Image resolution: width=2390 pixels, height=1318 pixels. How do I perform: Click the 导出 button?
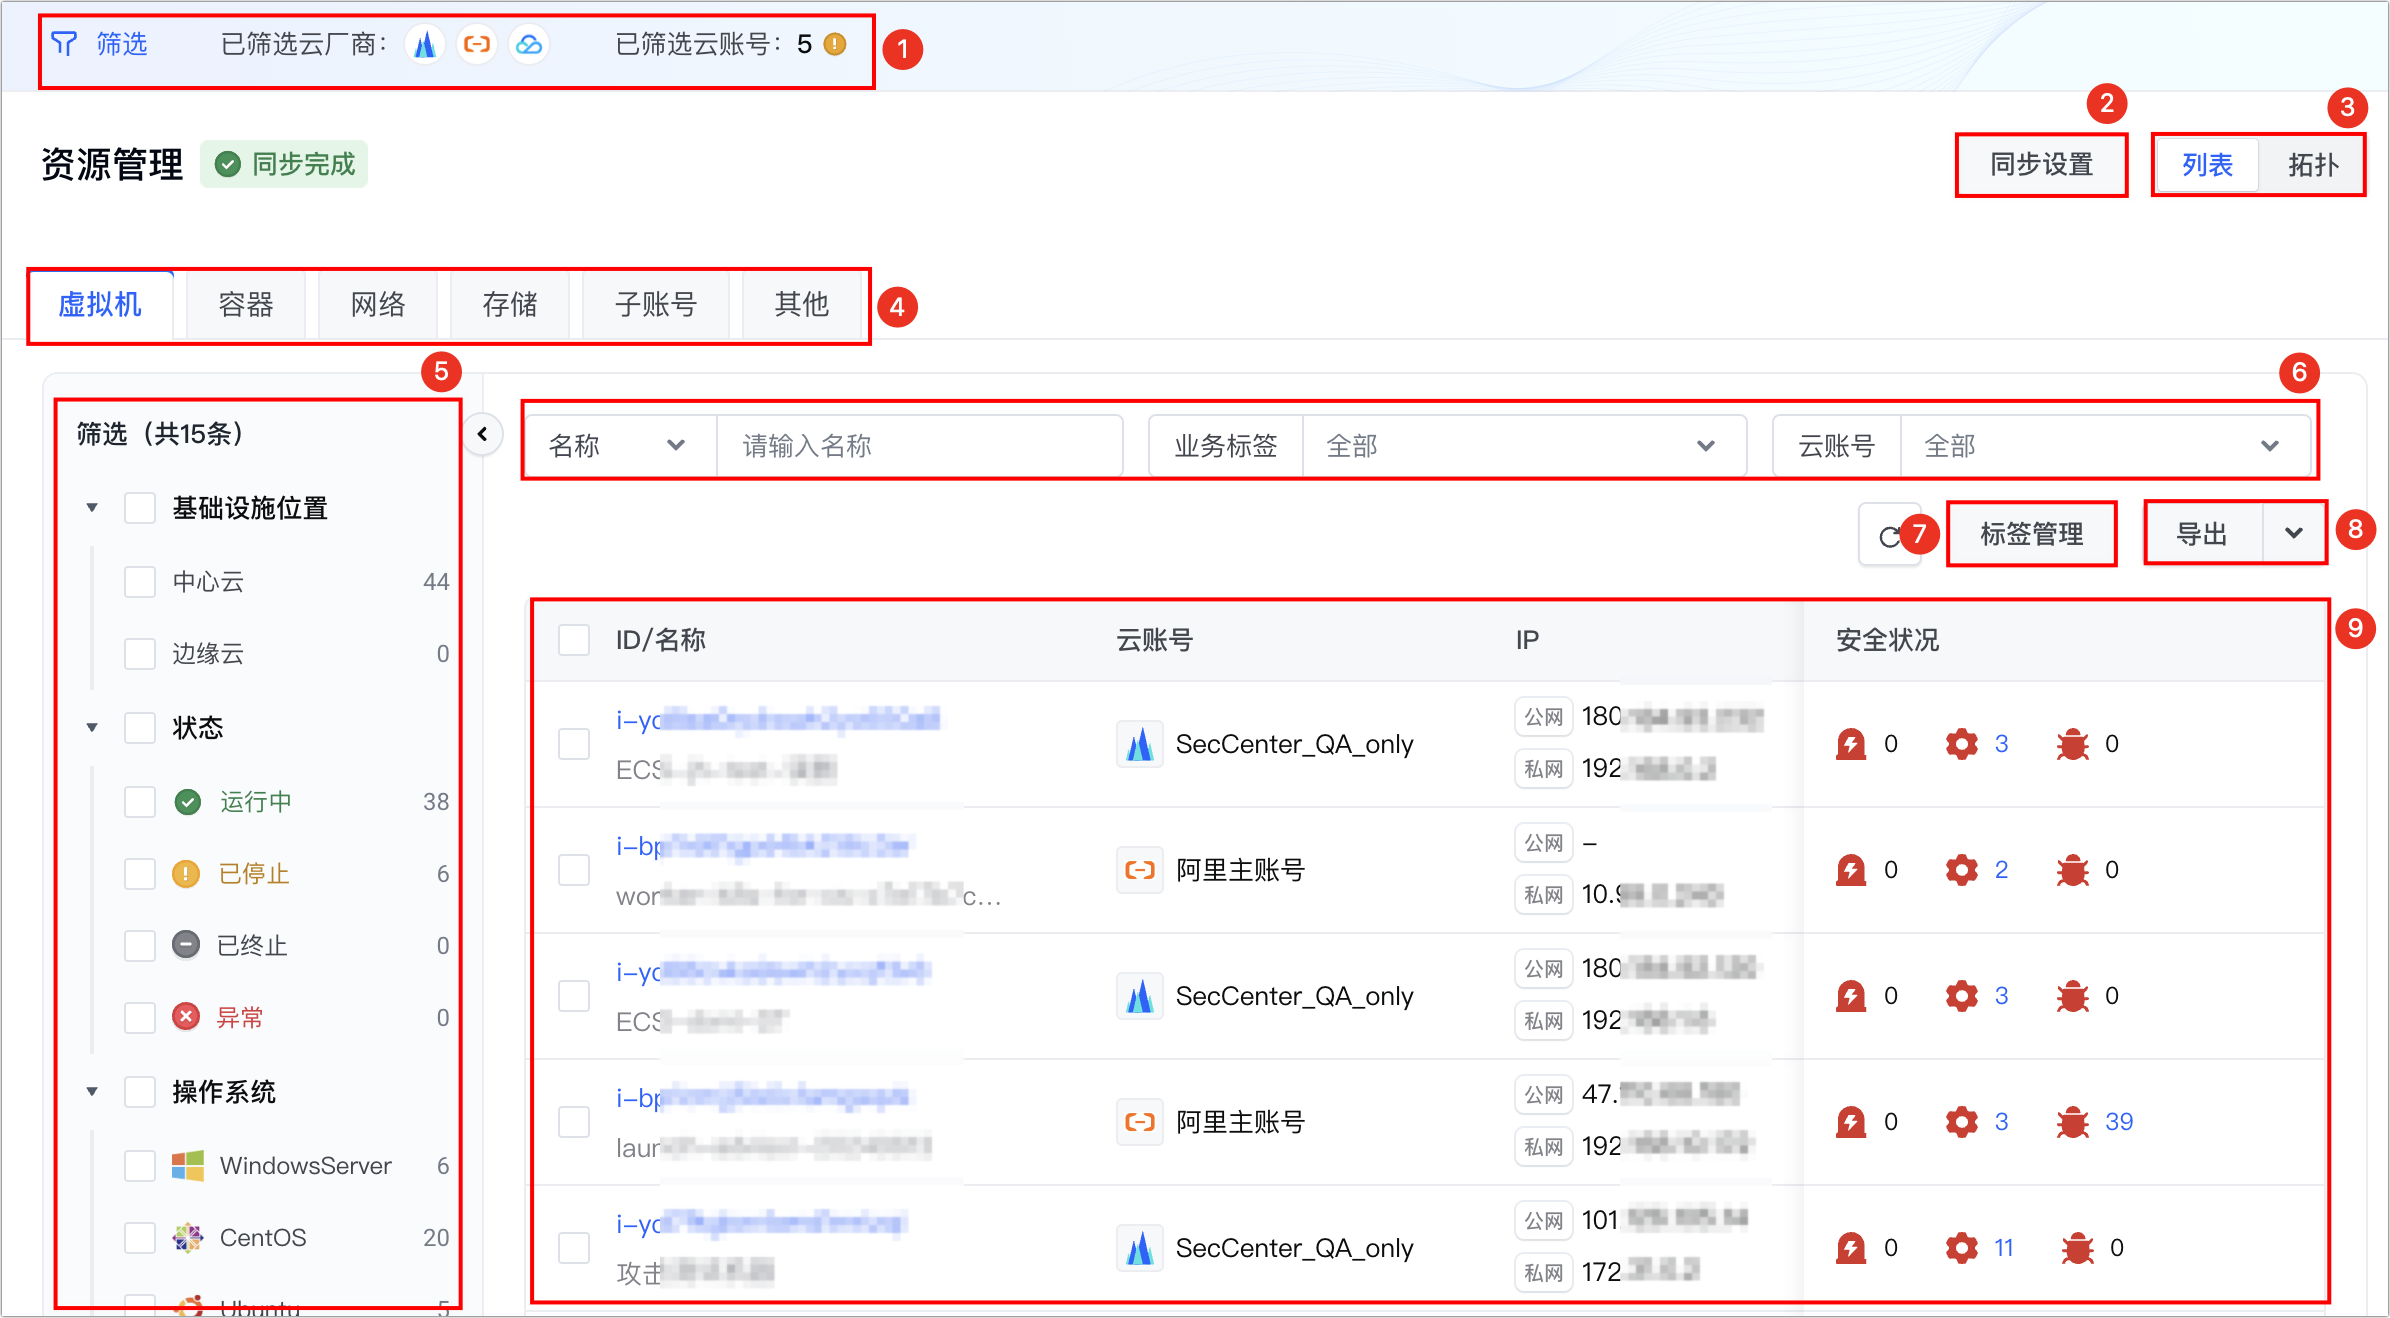pyautogui.click(x=2203, y=534)
